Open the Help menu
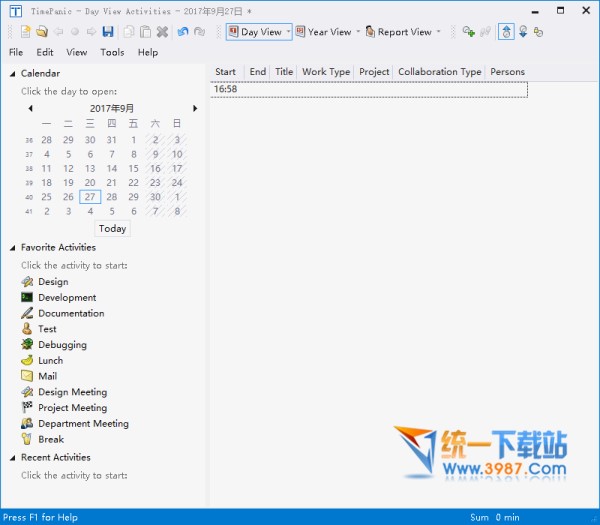This screenshot has width=600, height=525. [x=148, y=52]
